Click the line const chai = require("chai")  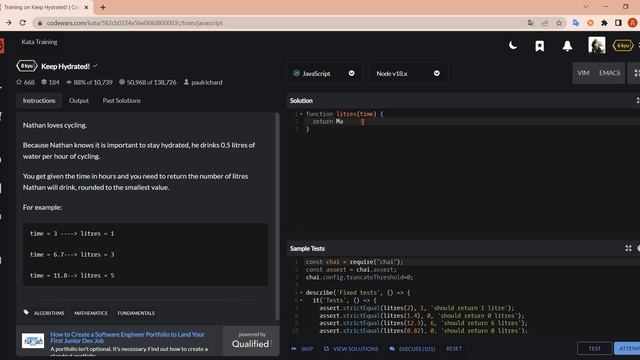pos(354,262)
